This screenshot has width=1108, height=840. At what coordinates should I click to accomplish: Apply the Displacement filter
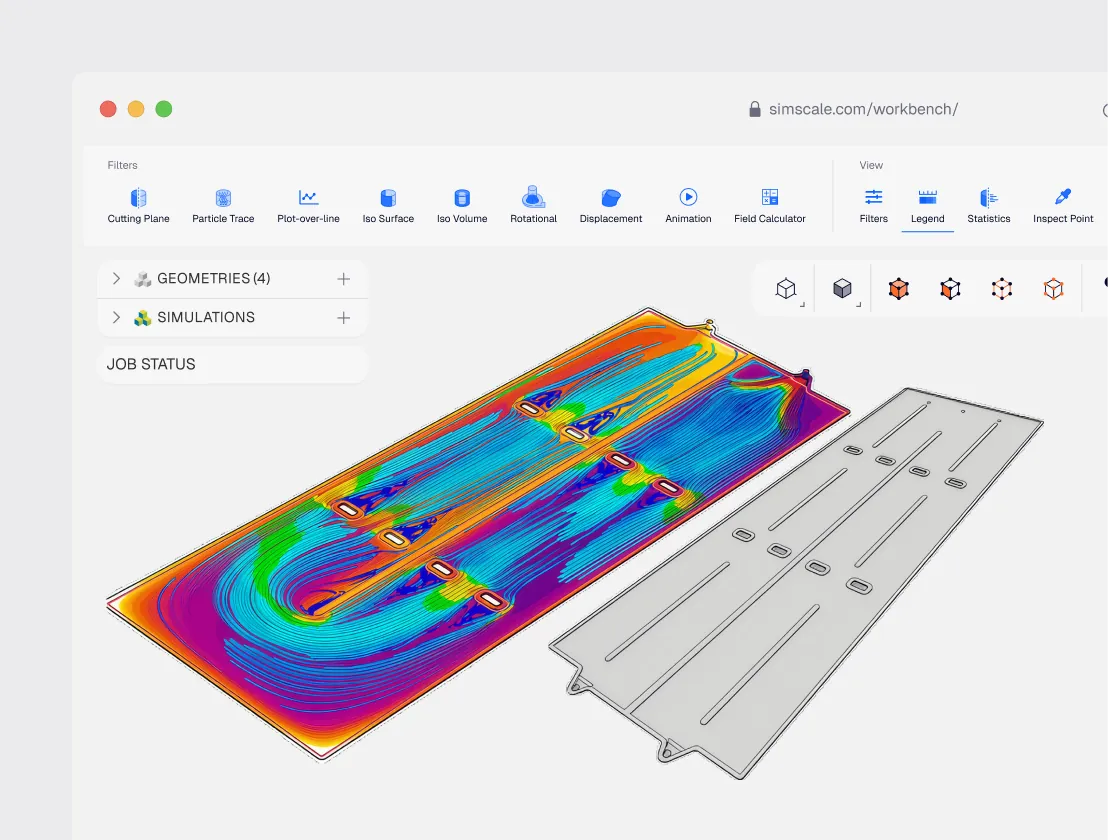[611, 206]
